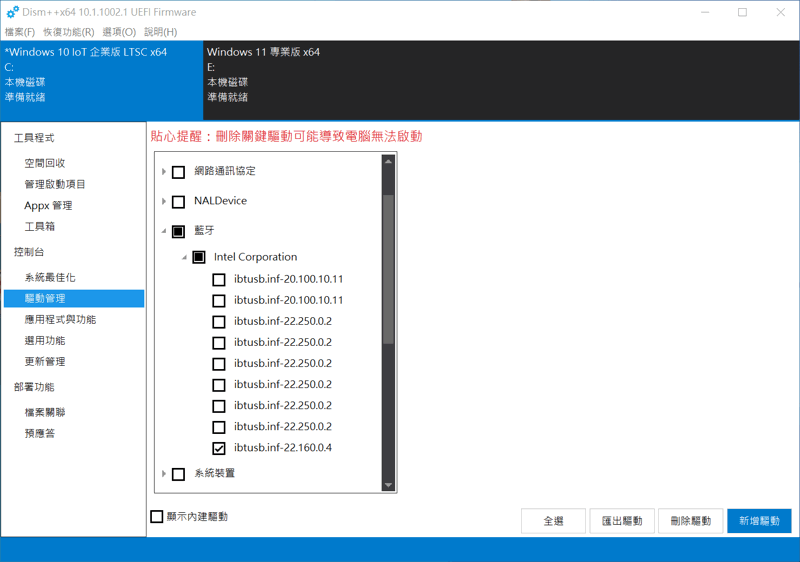Select the 系統裝置 label

(214, 473)
